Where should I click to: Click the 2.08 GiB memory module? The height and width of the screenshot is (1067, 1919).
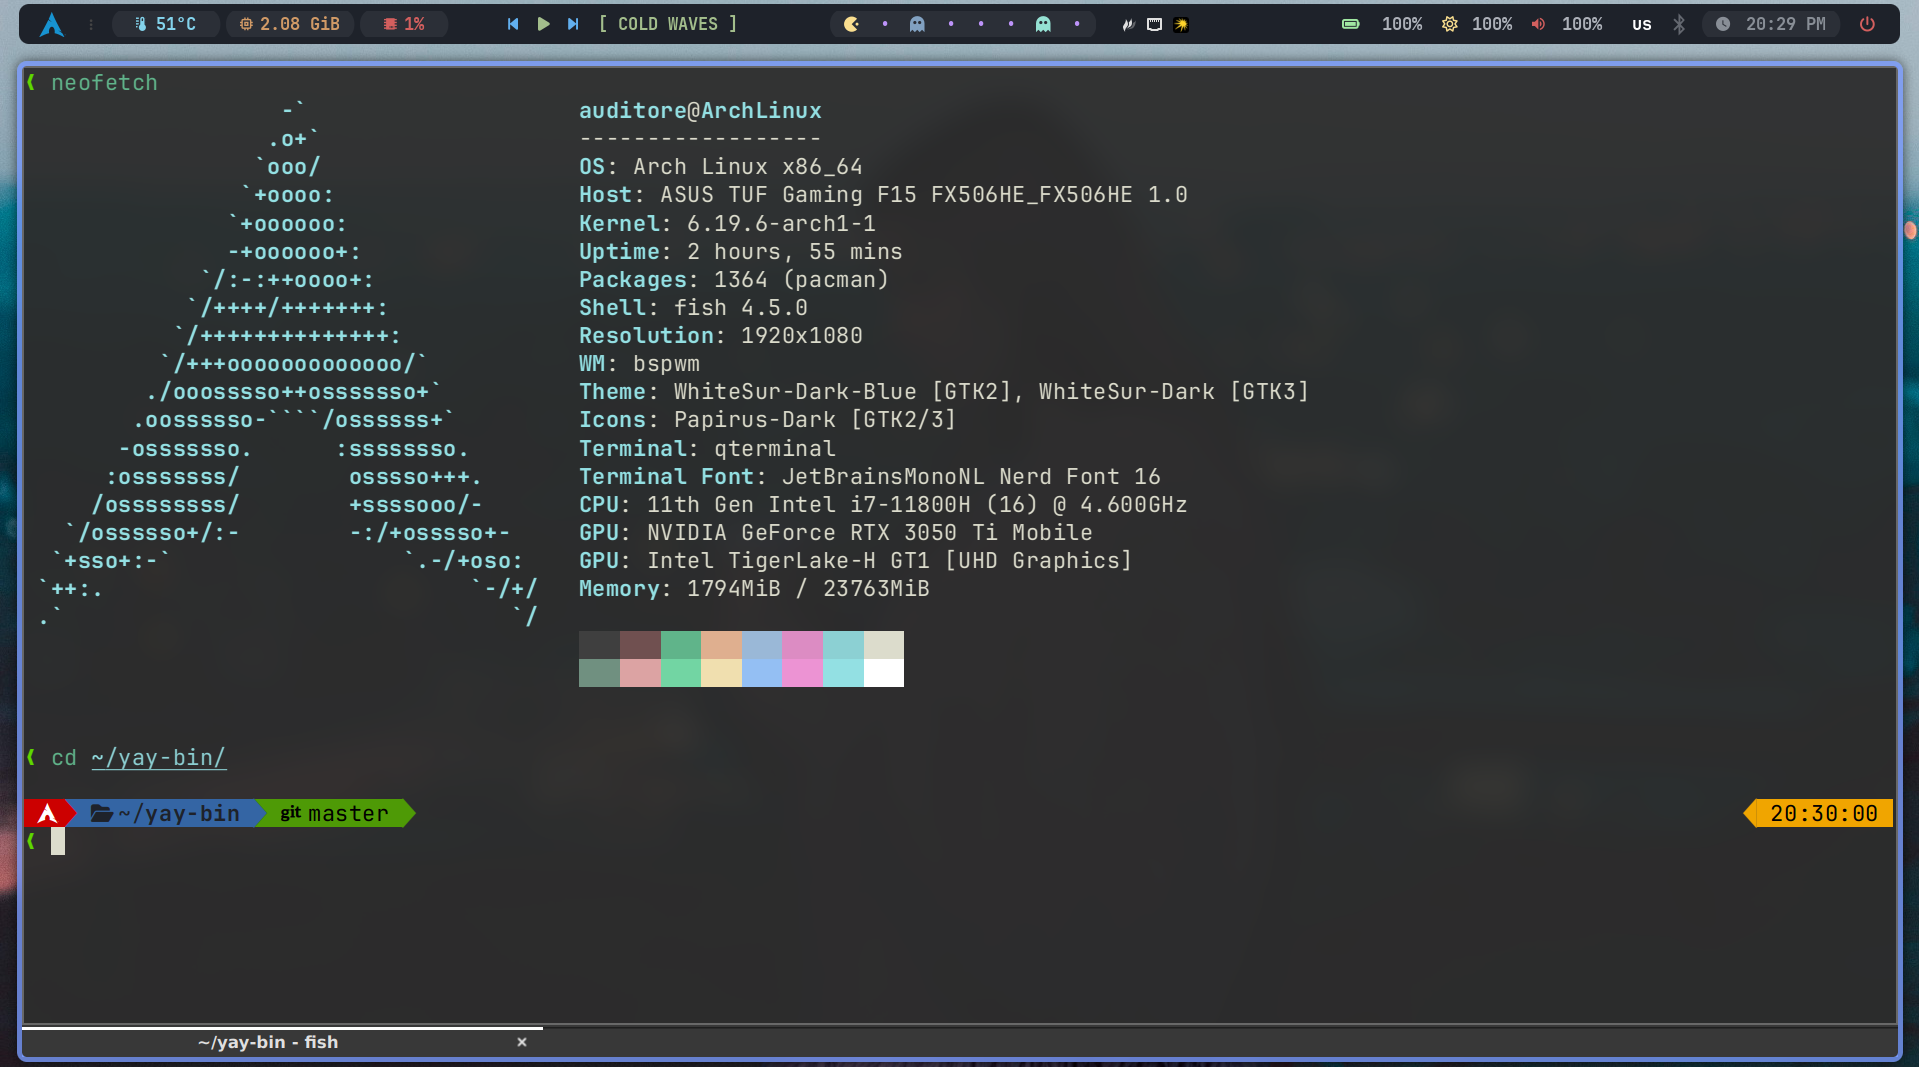click(290, 24)
